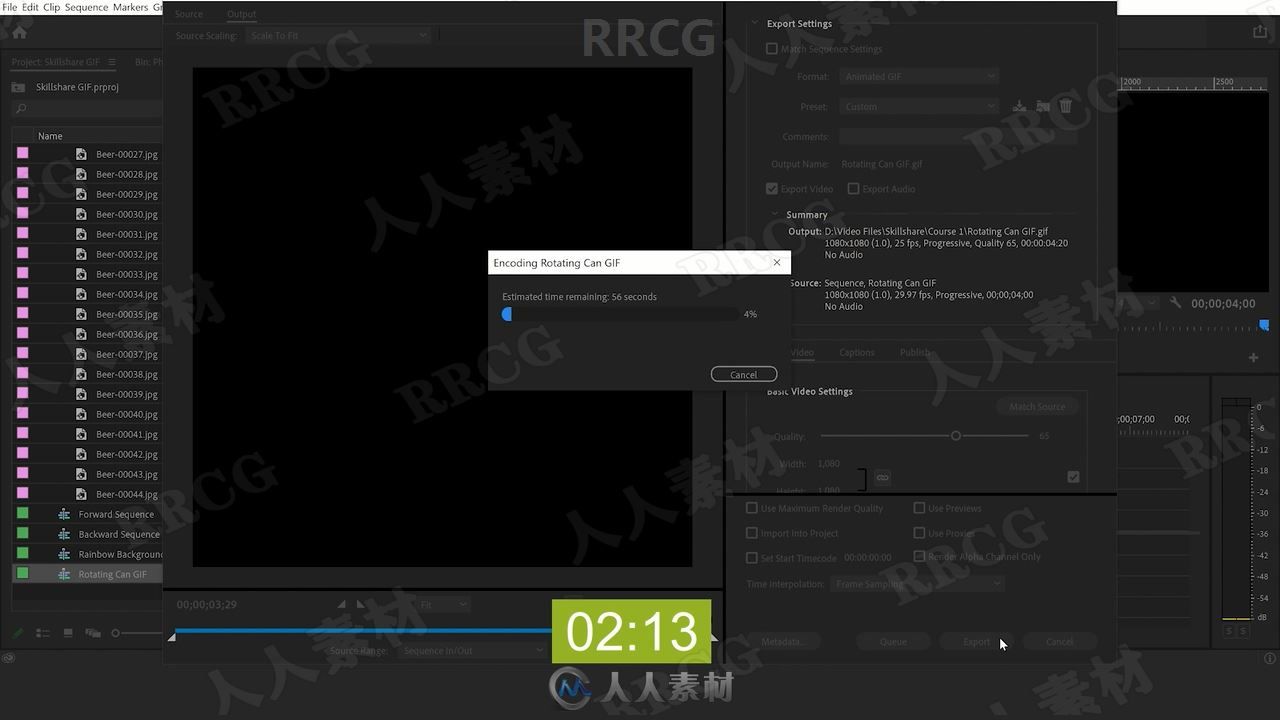Click the encoding progress bar
This screenshot has width=1280, height=720.
pos(620,314)
